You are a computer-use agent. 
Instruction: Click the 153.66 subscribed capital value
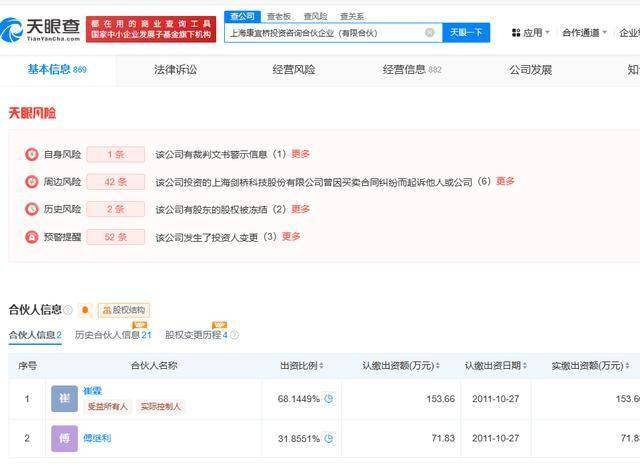coord(440,399)
